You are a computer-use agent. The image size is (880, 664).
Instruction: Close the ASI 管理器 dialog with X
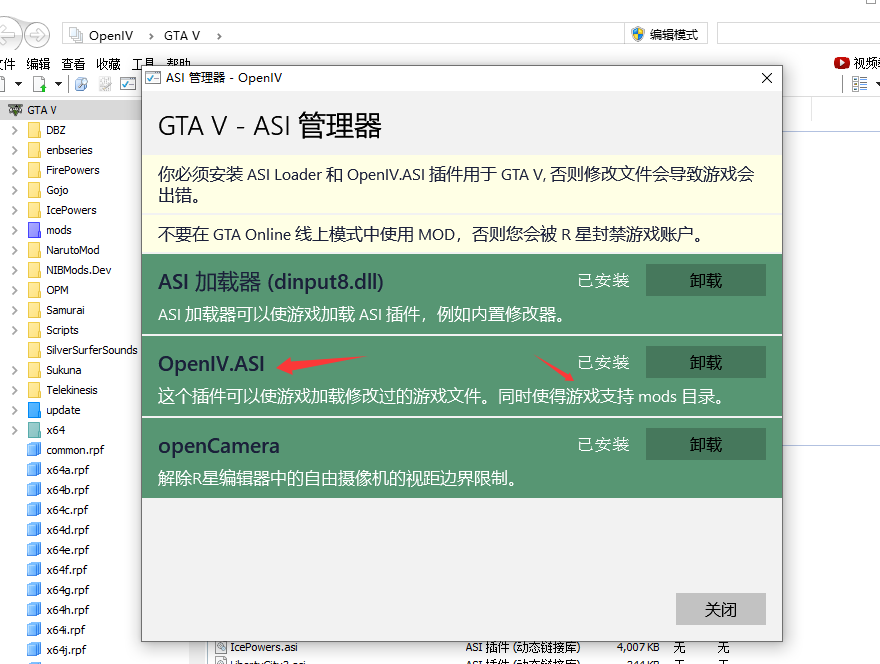tap(767, 78)
